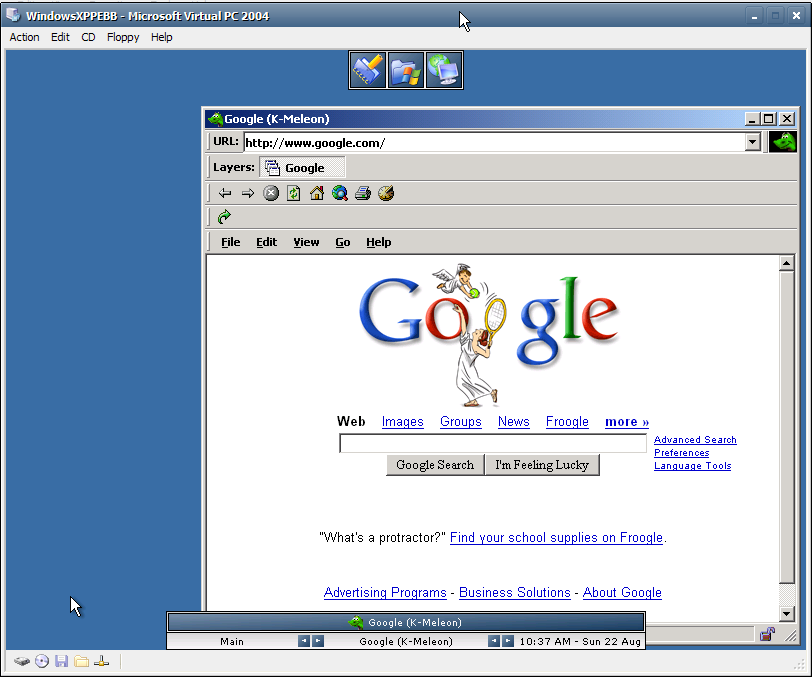Follow the Froogle link above search box
The height and width of the screenshot is (677, 812).
(x=568, y=422)
